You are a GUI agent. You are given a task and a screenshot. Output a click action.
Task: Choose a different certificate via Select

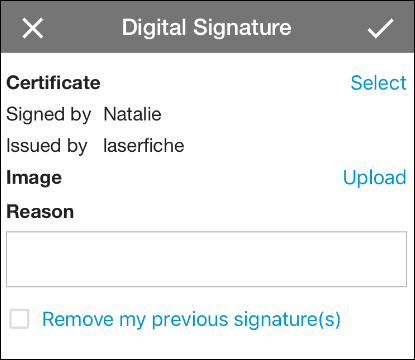378,83
